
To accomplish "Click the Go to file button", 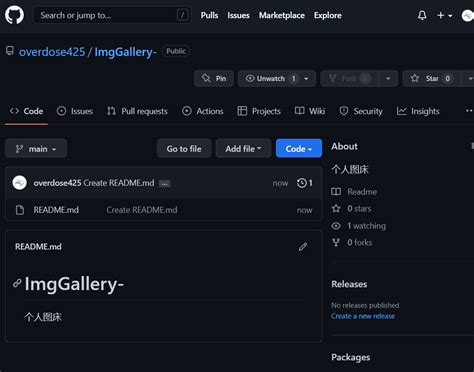I will (184, 149).
